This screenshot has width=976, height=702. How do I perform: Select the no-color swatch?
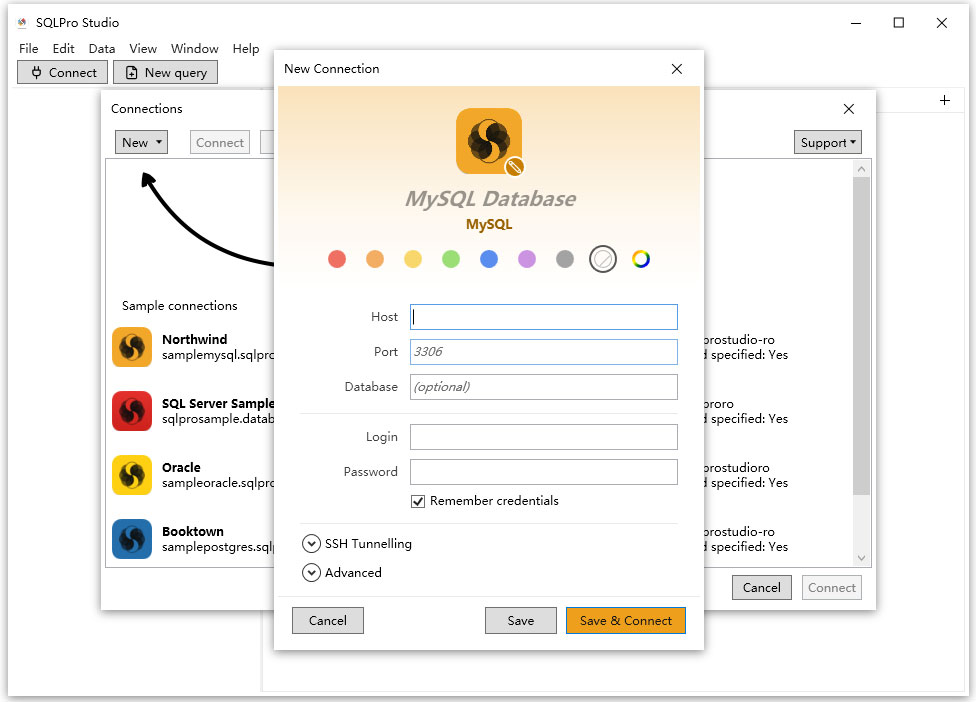tap(603, 259)
